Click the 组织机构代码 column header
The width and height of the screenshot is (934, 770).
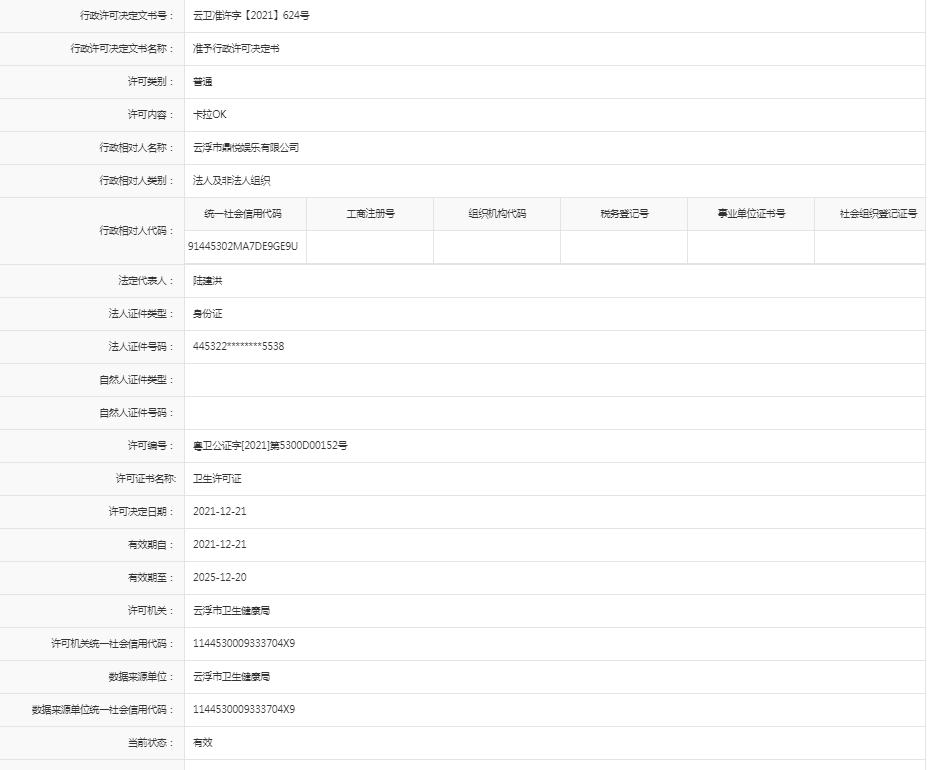coord(497,214)
